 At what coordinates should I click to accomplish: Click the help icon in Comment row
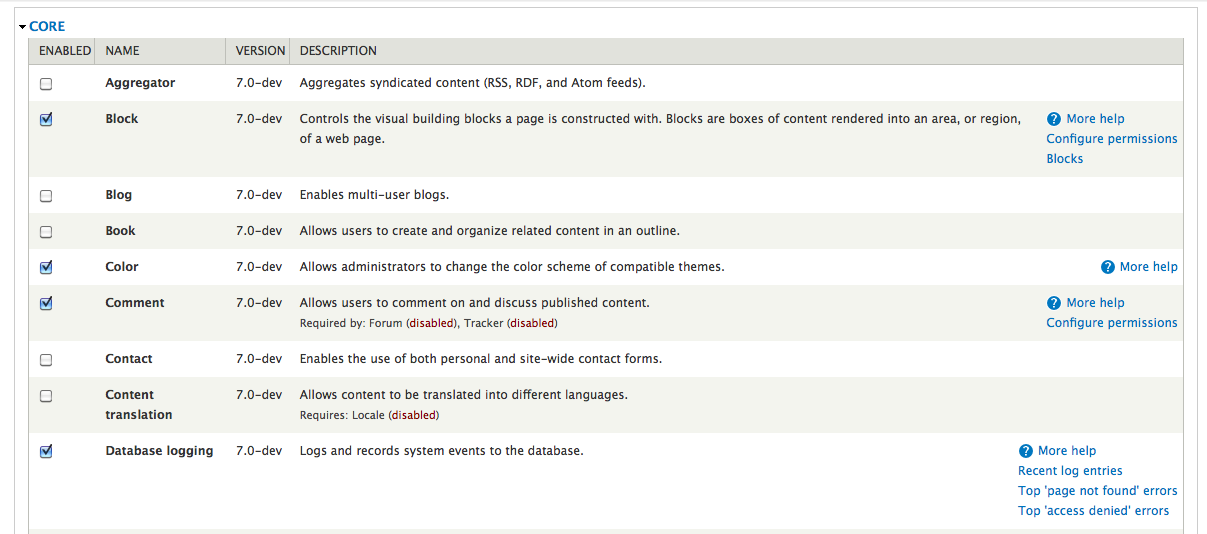[1053, 303]
